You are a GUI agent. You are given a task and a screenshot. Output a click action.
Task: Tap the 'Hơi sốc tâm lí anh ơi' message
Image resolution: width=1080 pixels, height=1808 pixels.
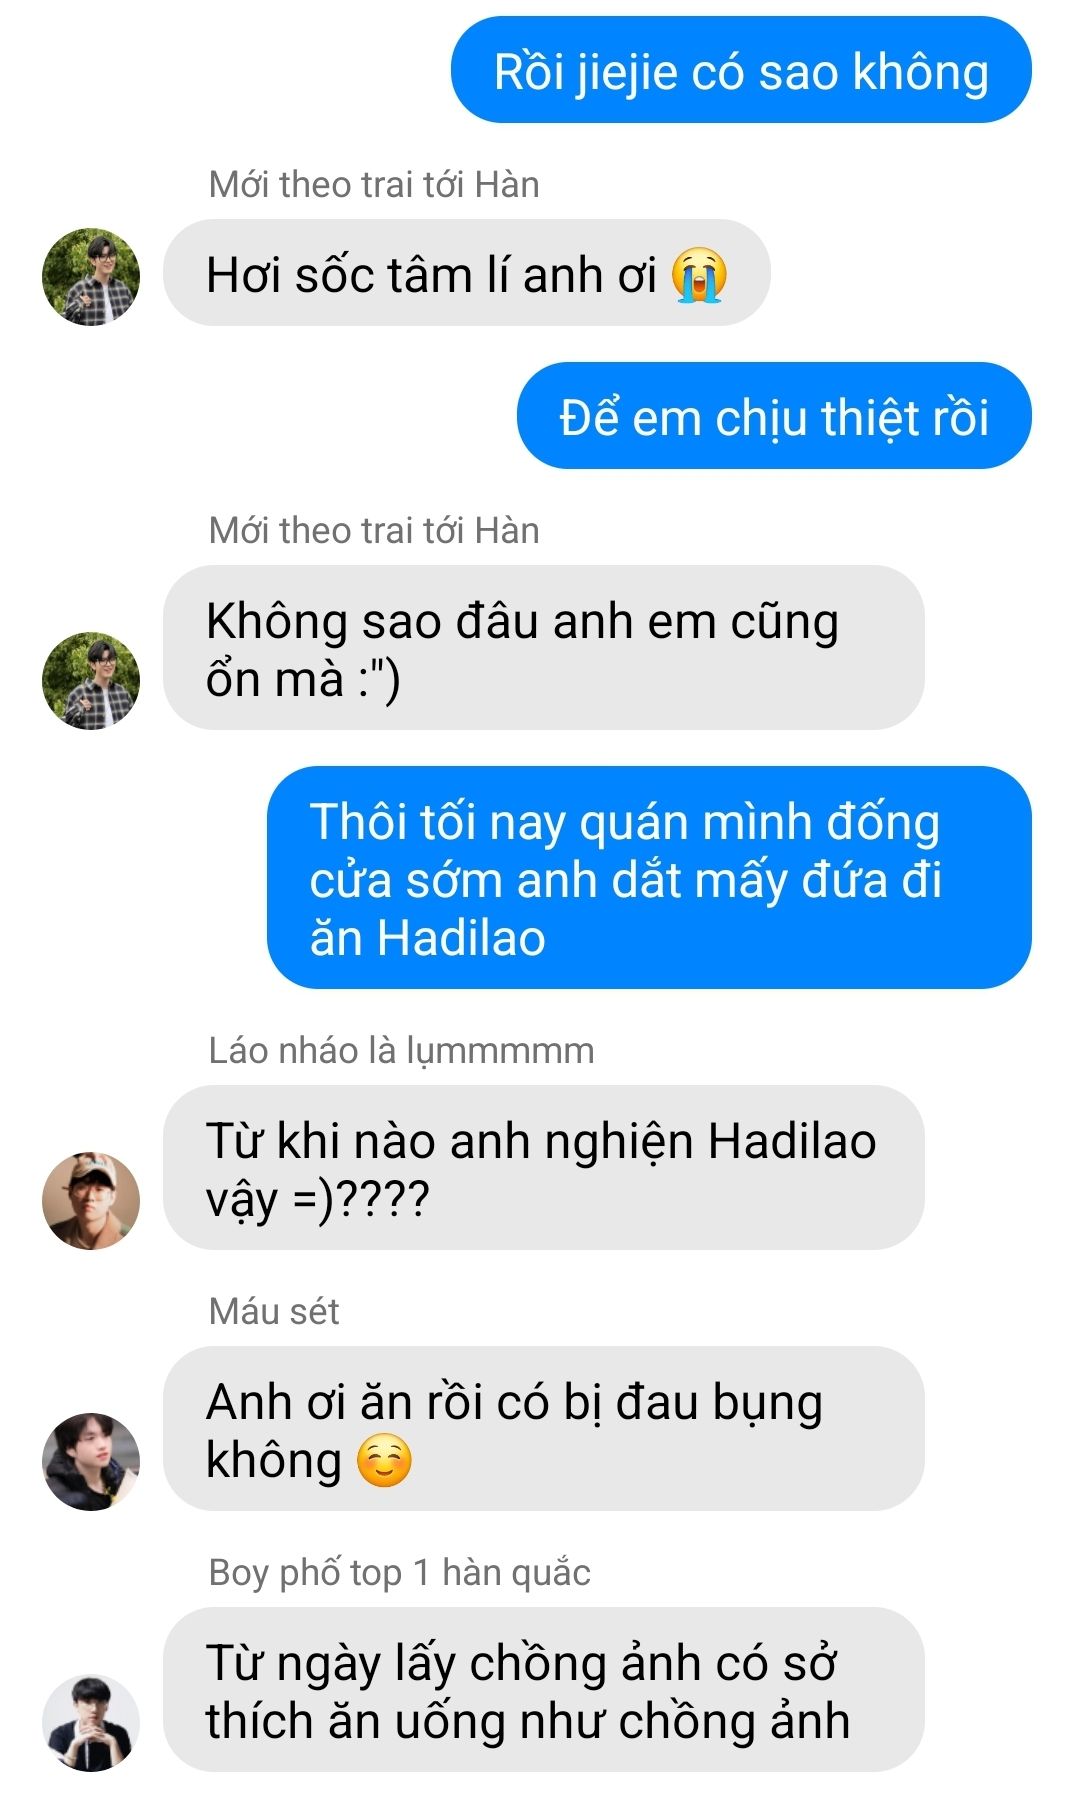(x=467, y=272)
